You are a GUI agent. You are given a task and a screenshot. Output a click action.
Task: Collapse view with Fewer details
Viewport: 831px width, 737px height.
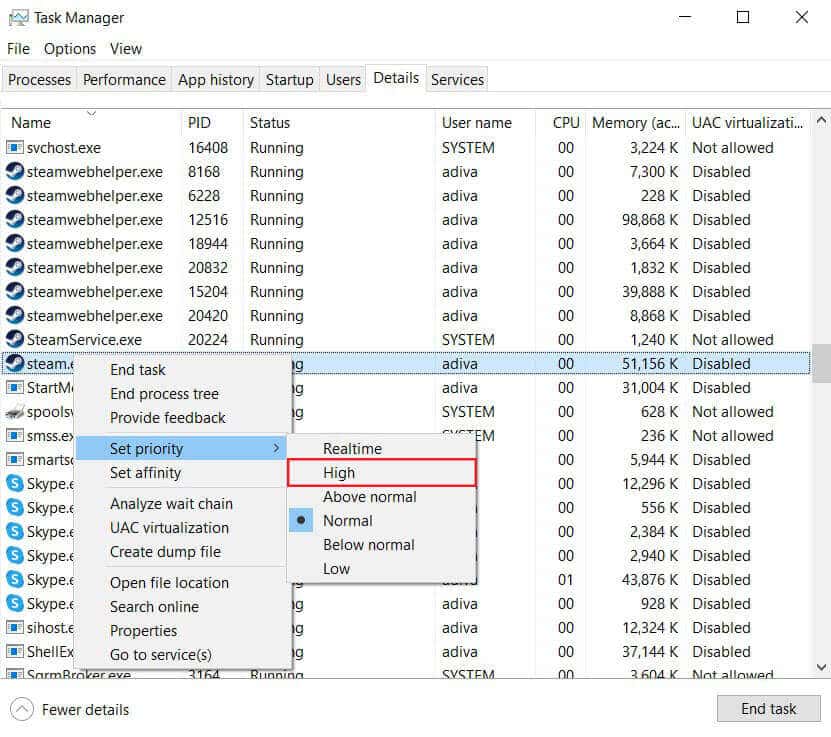[69, 709]
